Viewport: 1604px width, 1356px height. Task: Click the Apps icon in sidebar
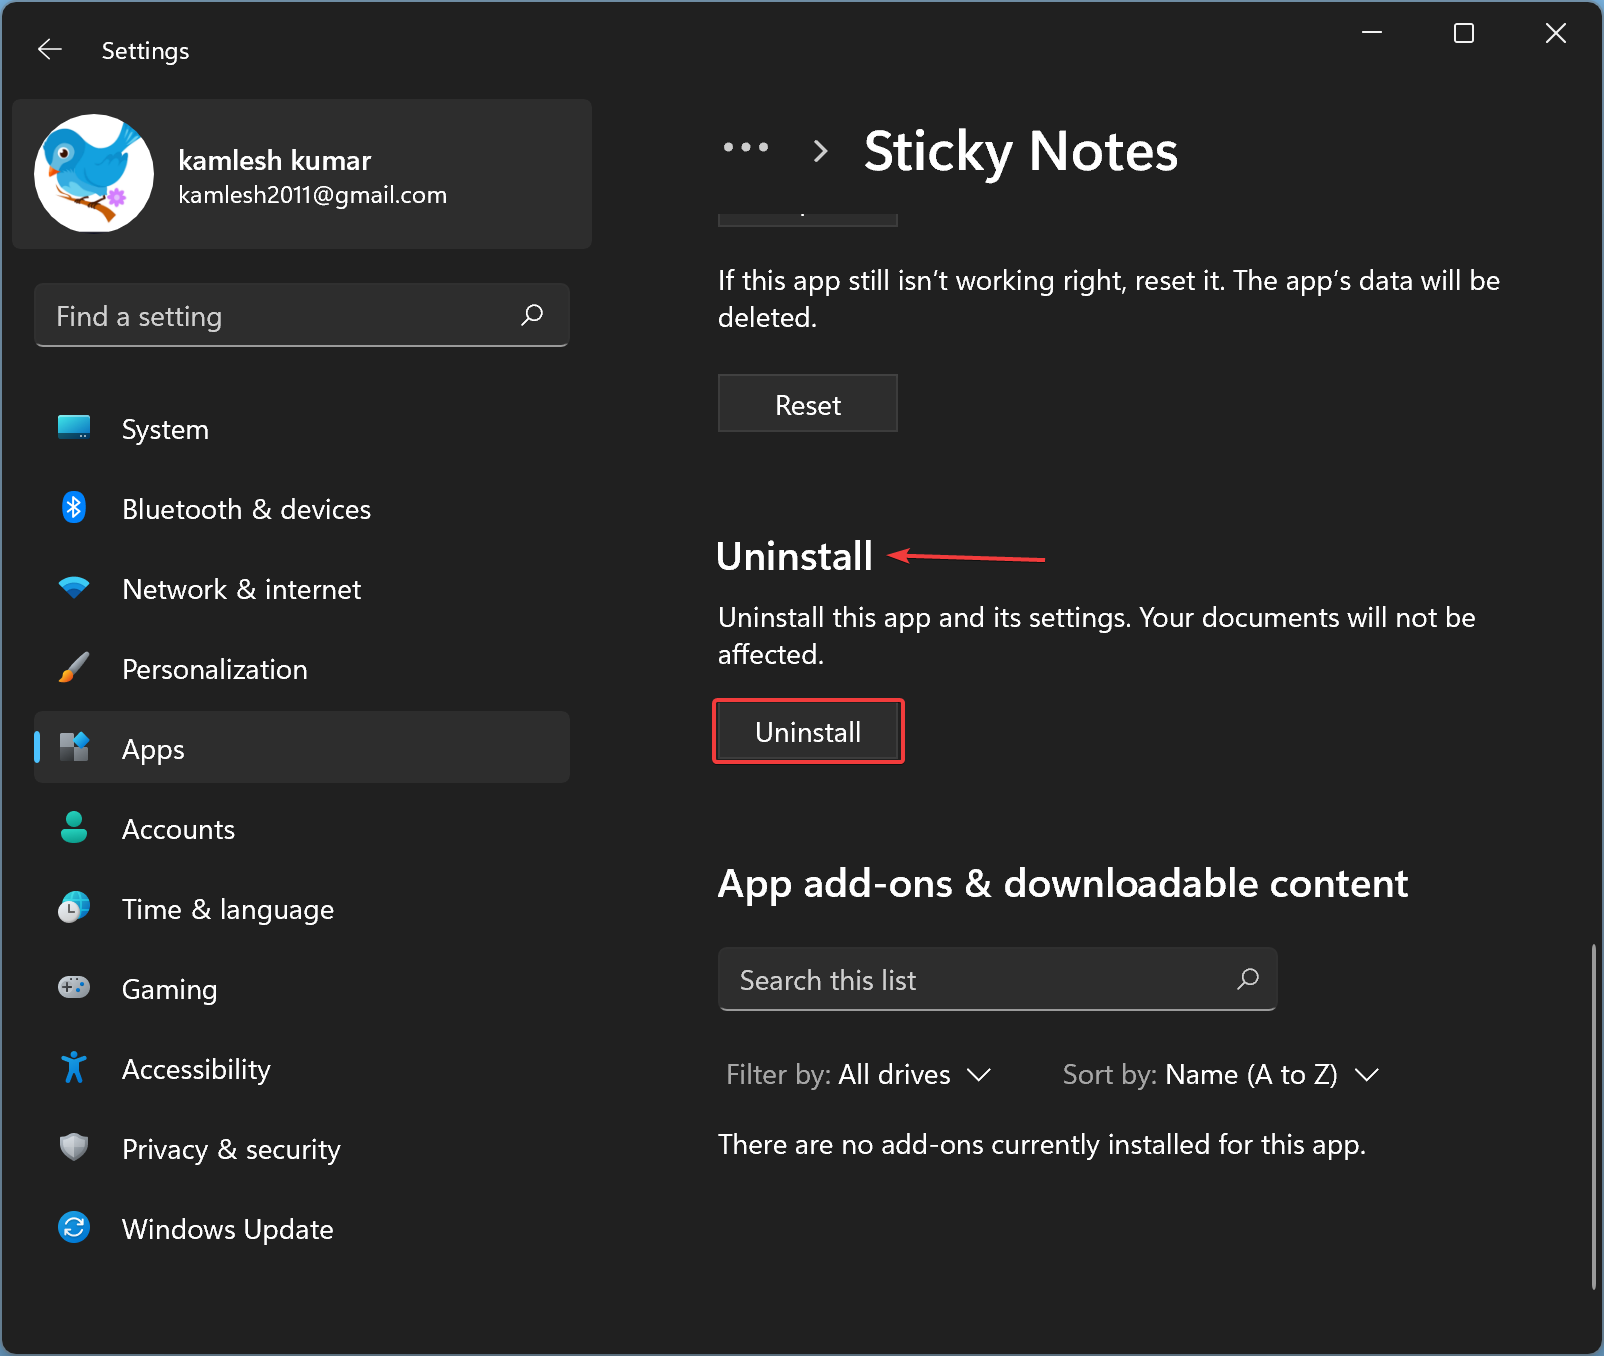[x=74, y=747]
